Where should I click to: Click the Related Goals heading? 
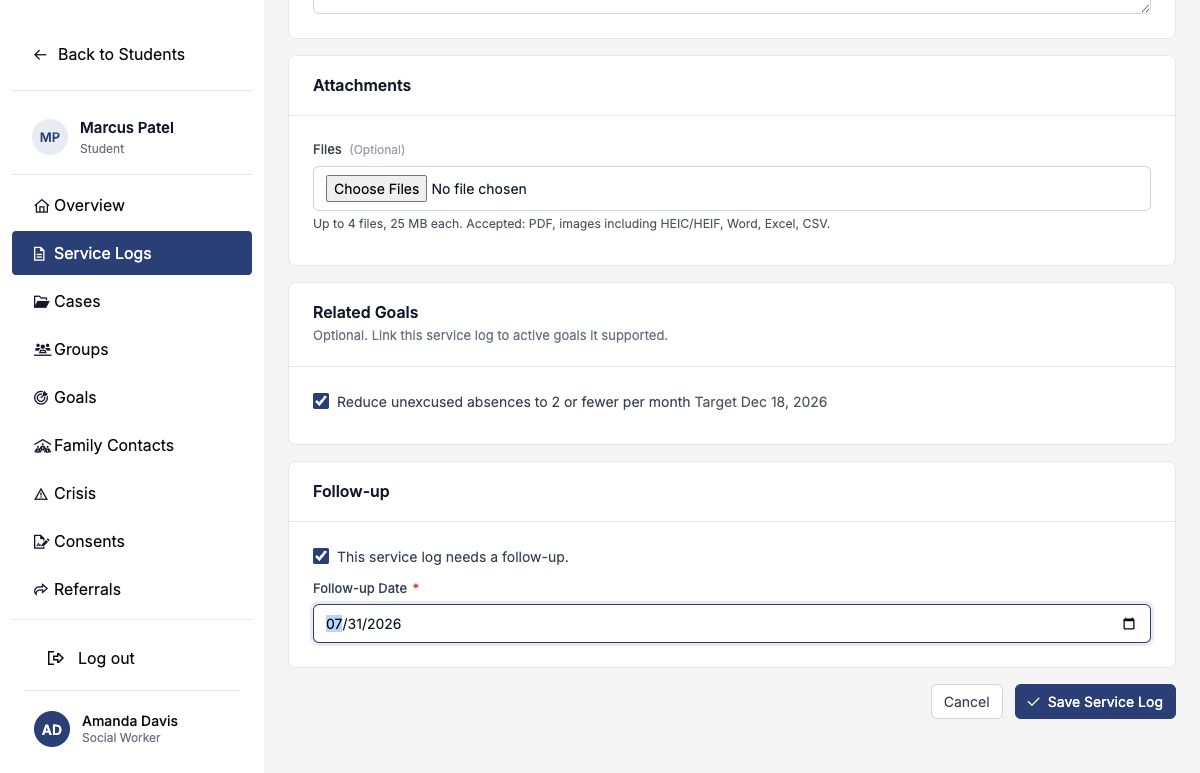point(365,312)
